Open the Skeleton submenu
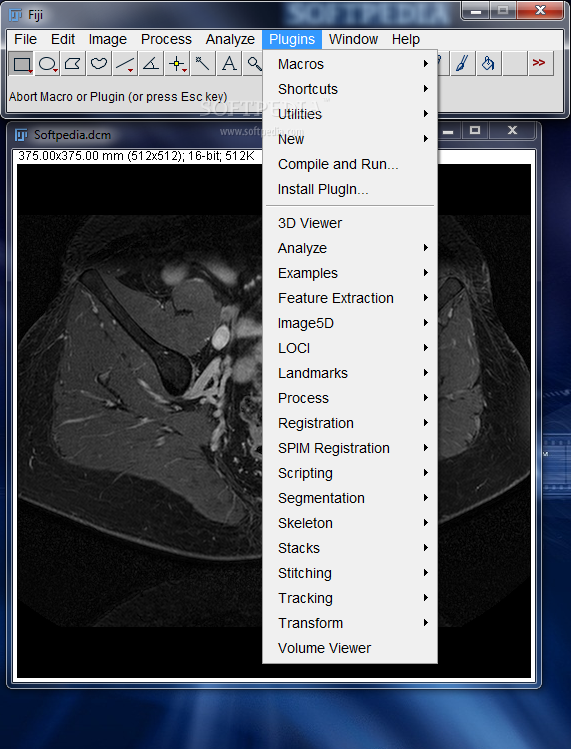The image size is (571, 749). 350,523
